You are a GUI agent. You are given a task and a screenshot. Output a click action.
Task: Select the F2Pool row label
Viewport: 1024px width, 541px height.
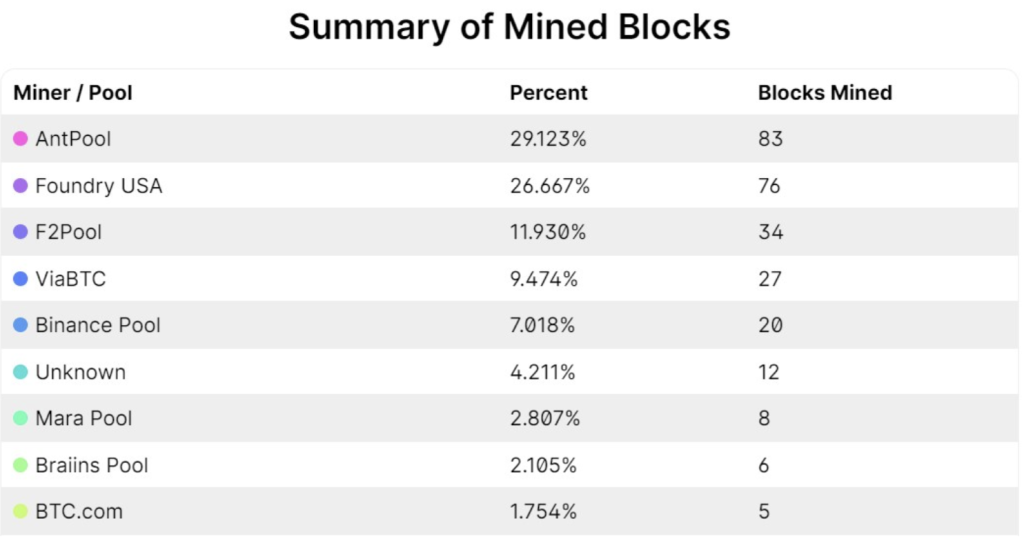point(68,232)
